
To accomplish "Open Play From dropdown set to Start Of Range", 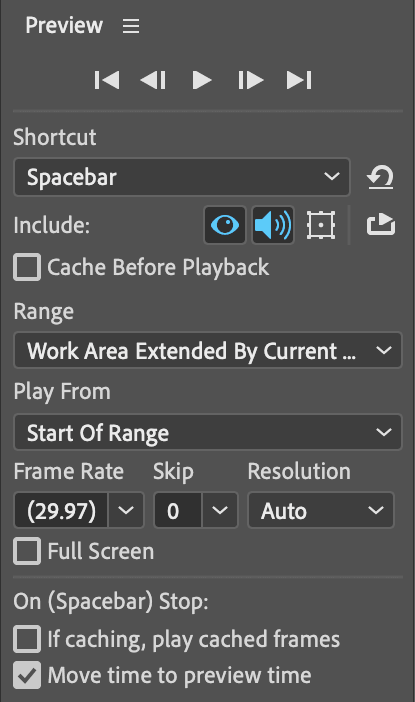I will pyautogui.click(x=208, y=432).
